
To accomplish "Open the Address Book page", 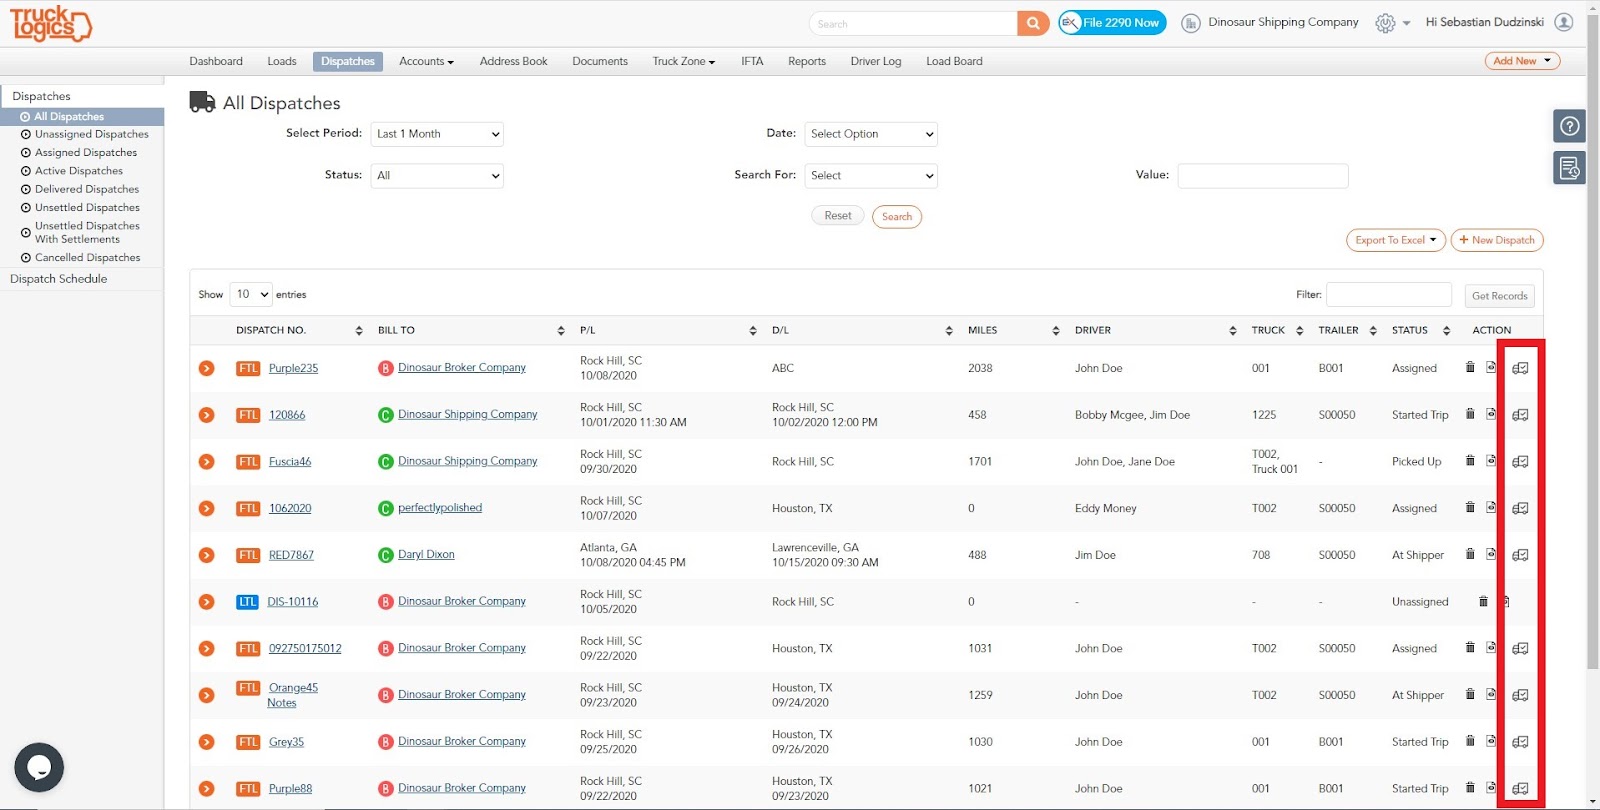I will (x=514, y=61).
